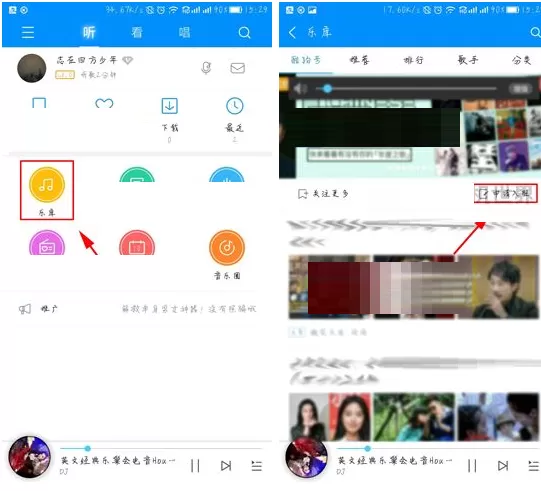The height and width of the screenshot is (491, 541).
Task: Tap Wi-Fi icon in left status bar
Action: click(173, 10)
